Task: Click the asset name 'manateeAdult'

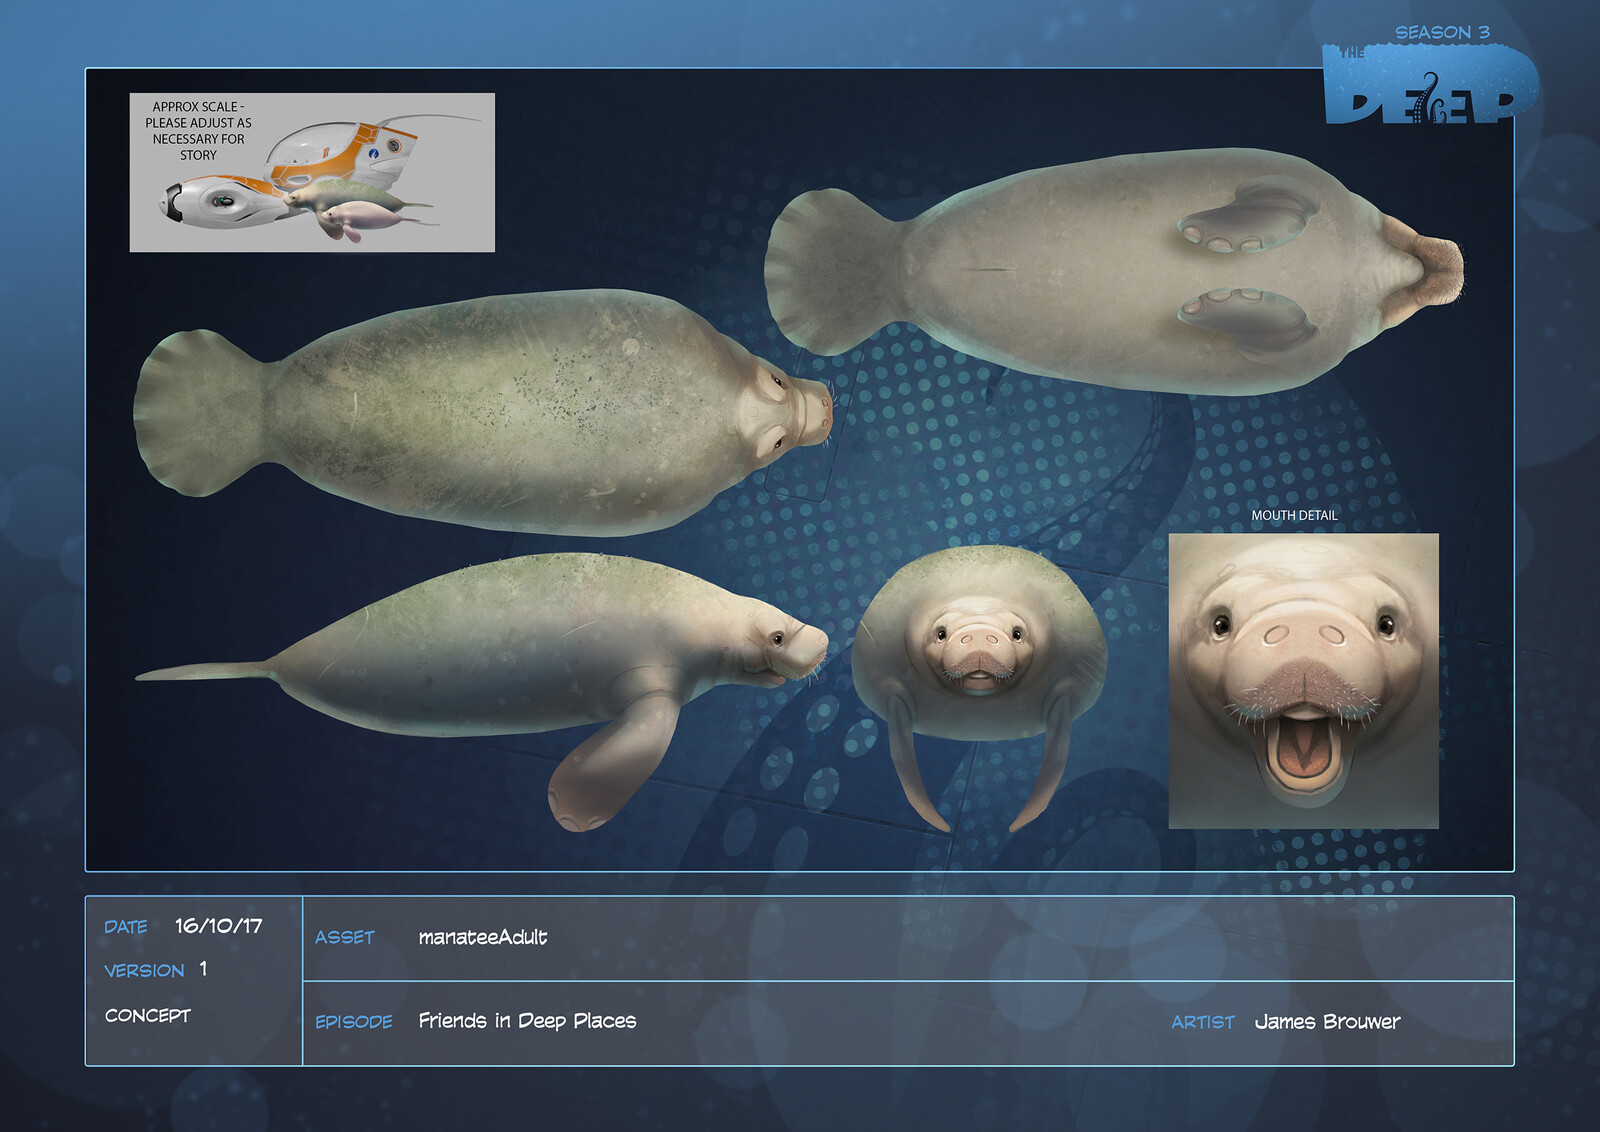Action: [483, 937]
